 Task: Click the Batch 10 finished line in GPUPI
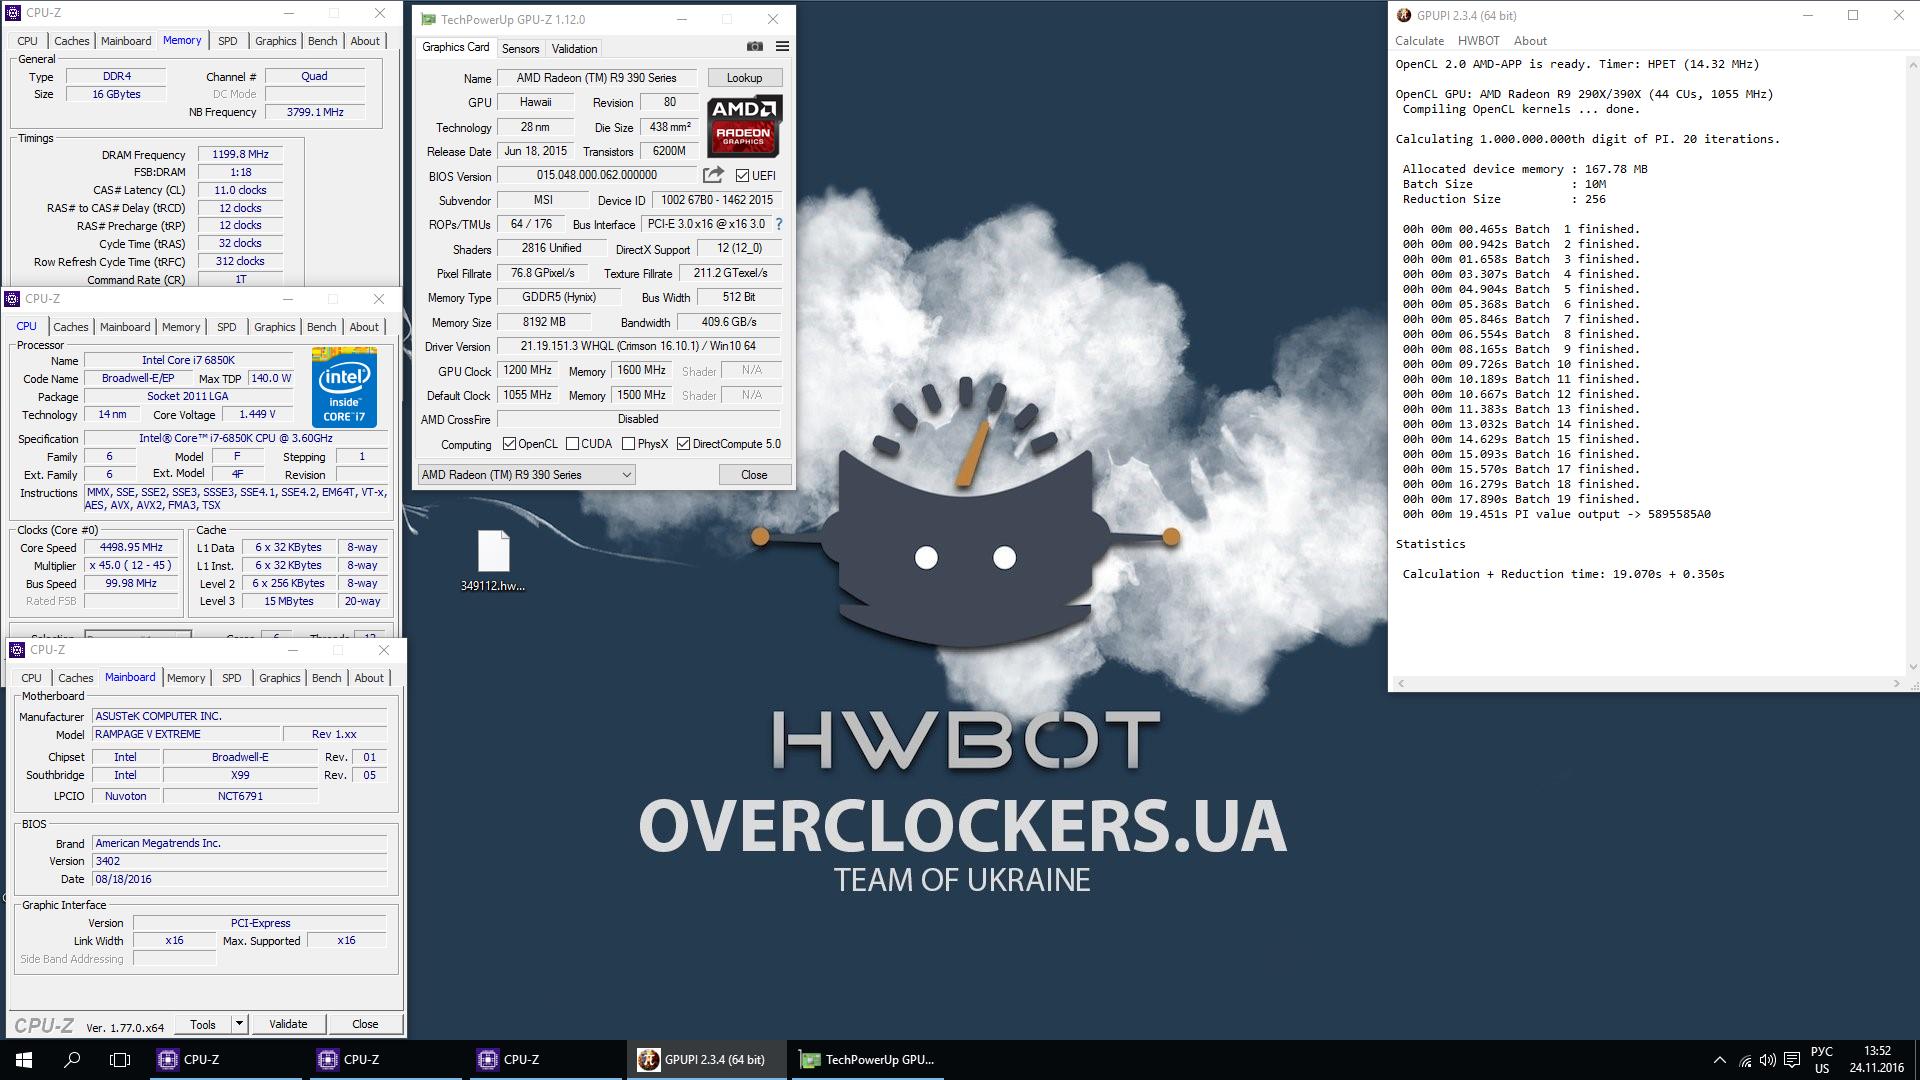pyautogui.click(x=1520, y=364)
